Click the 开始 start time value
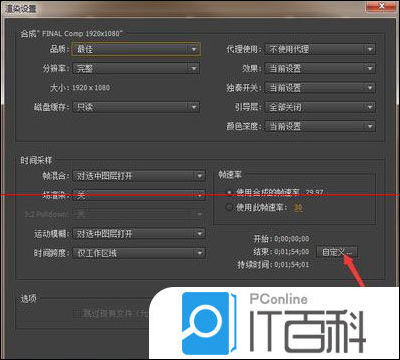The width and height of the screenshot is (400, 360). pos(292,239)
